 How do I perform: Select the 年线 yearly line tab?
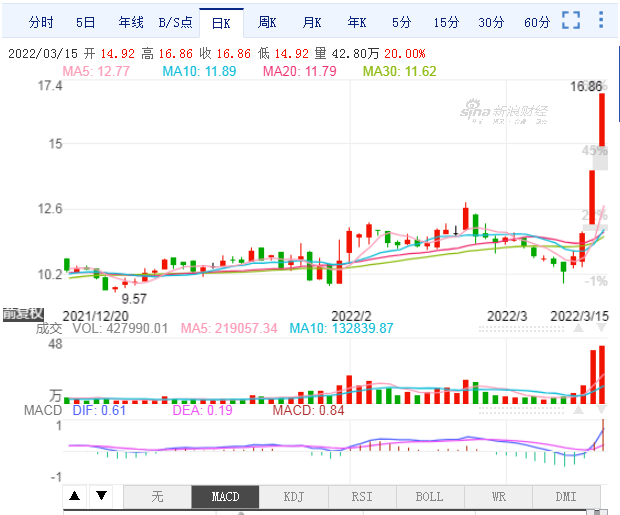(x=131, y=22)
